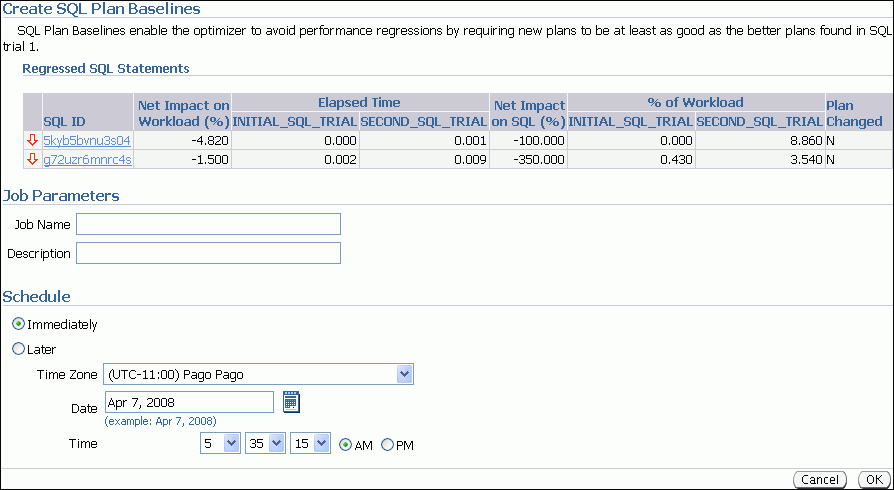The height and width of the screenshot is (490, 894).
Task: Click red regression arrow for g72uzr6mnrc4s
Action: 32,159
